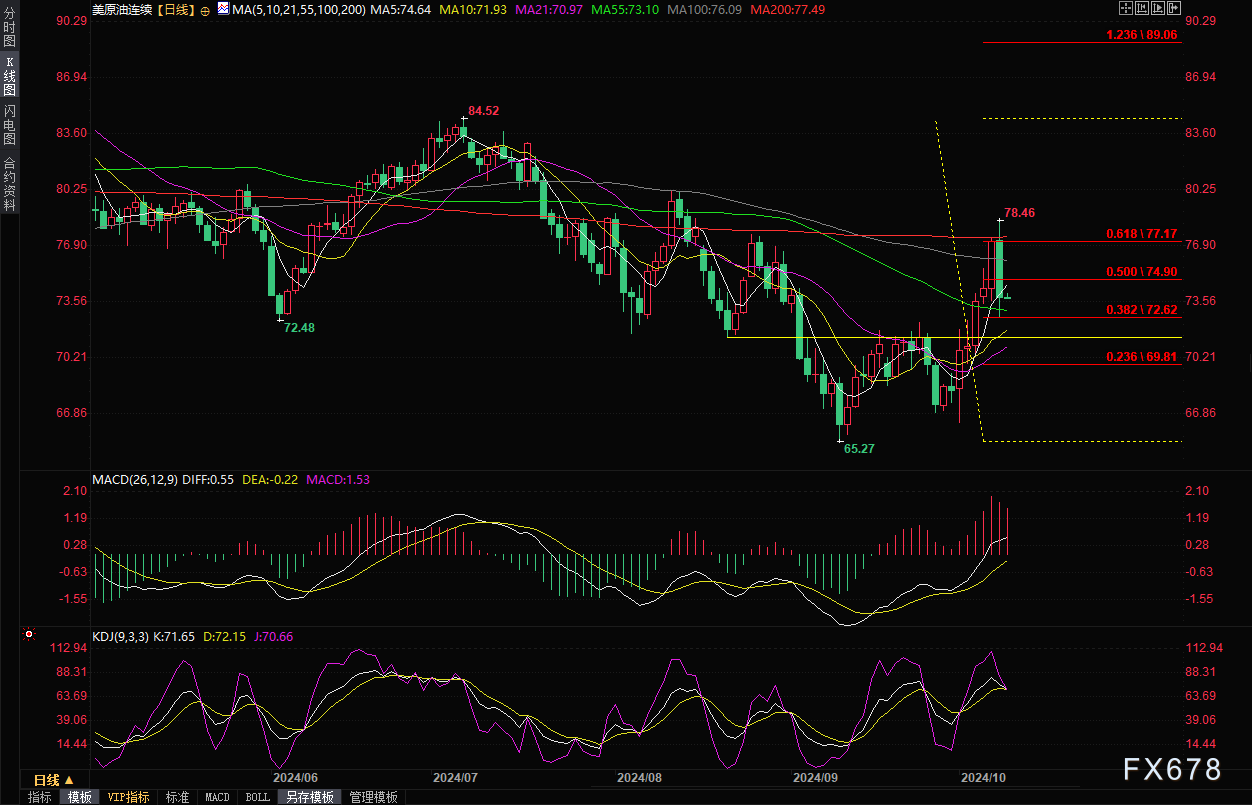1252x805 pixels.
Task: Open the 合约资料 sidebar tab
Action: tap(9, 183)
